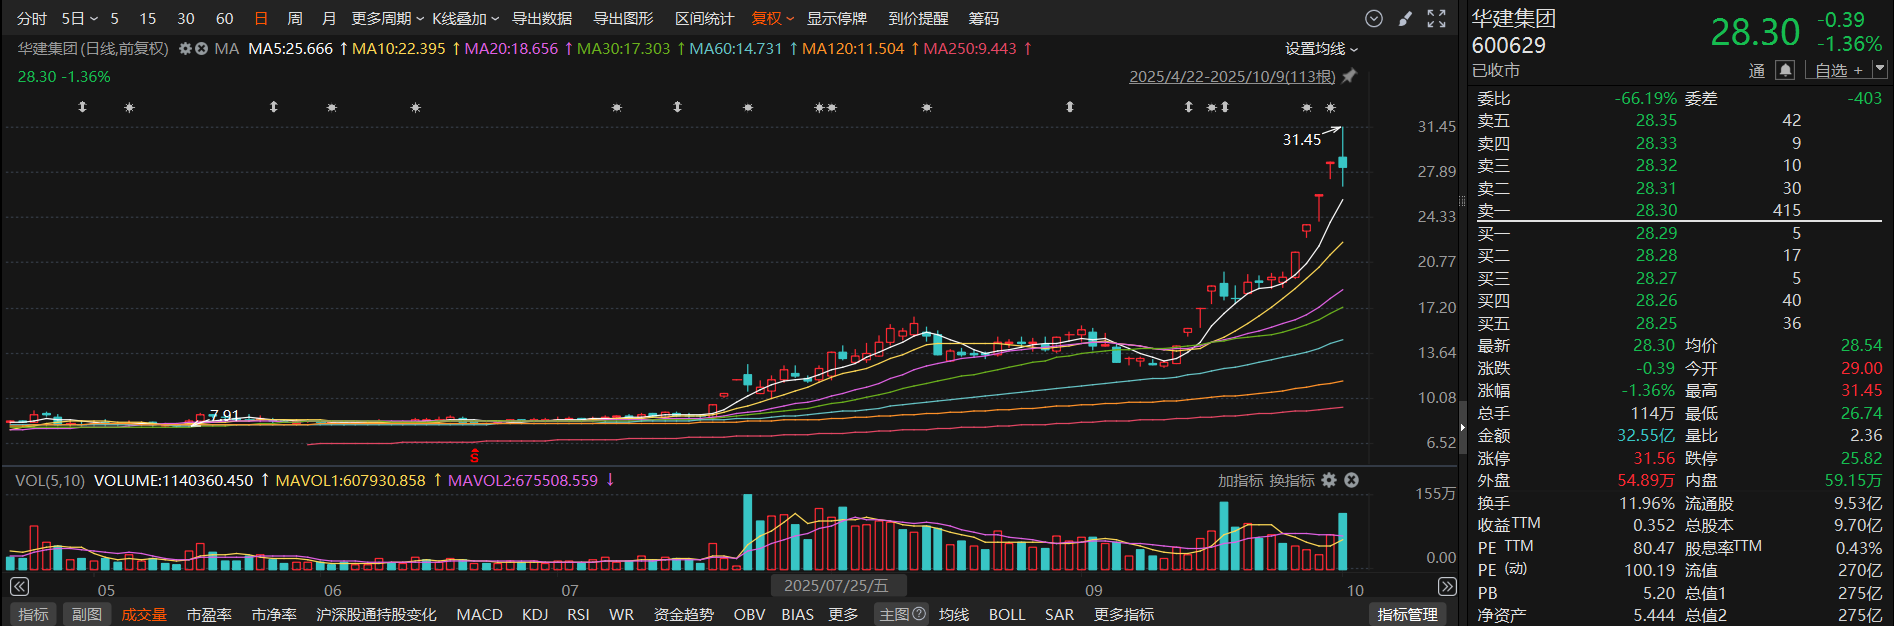Open the drawing brush tool
1894x626 pixels.
tap(1405, 19)
